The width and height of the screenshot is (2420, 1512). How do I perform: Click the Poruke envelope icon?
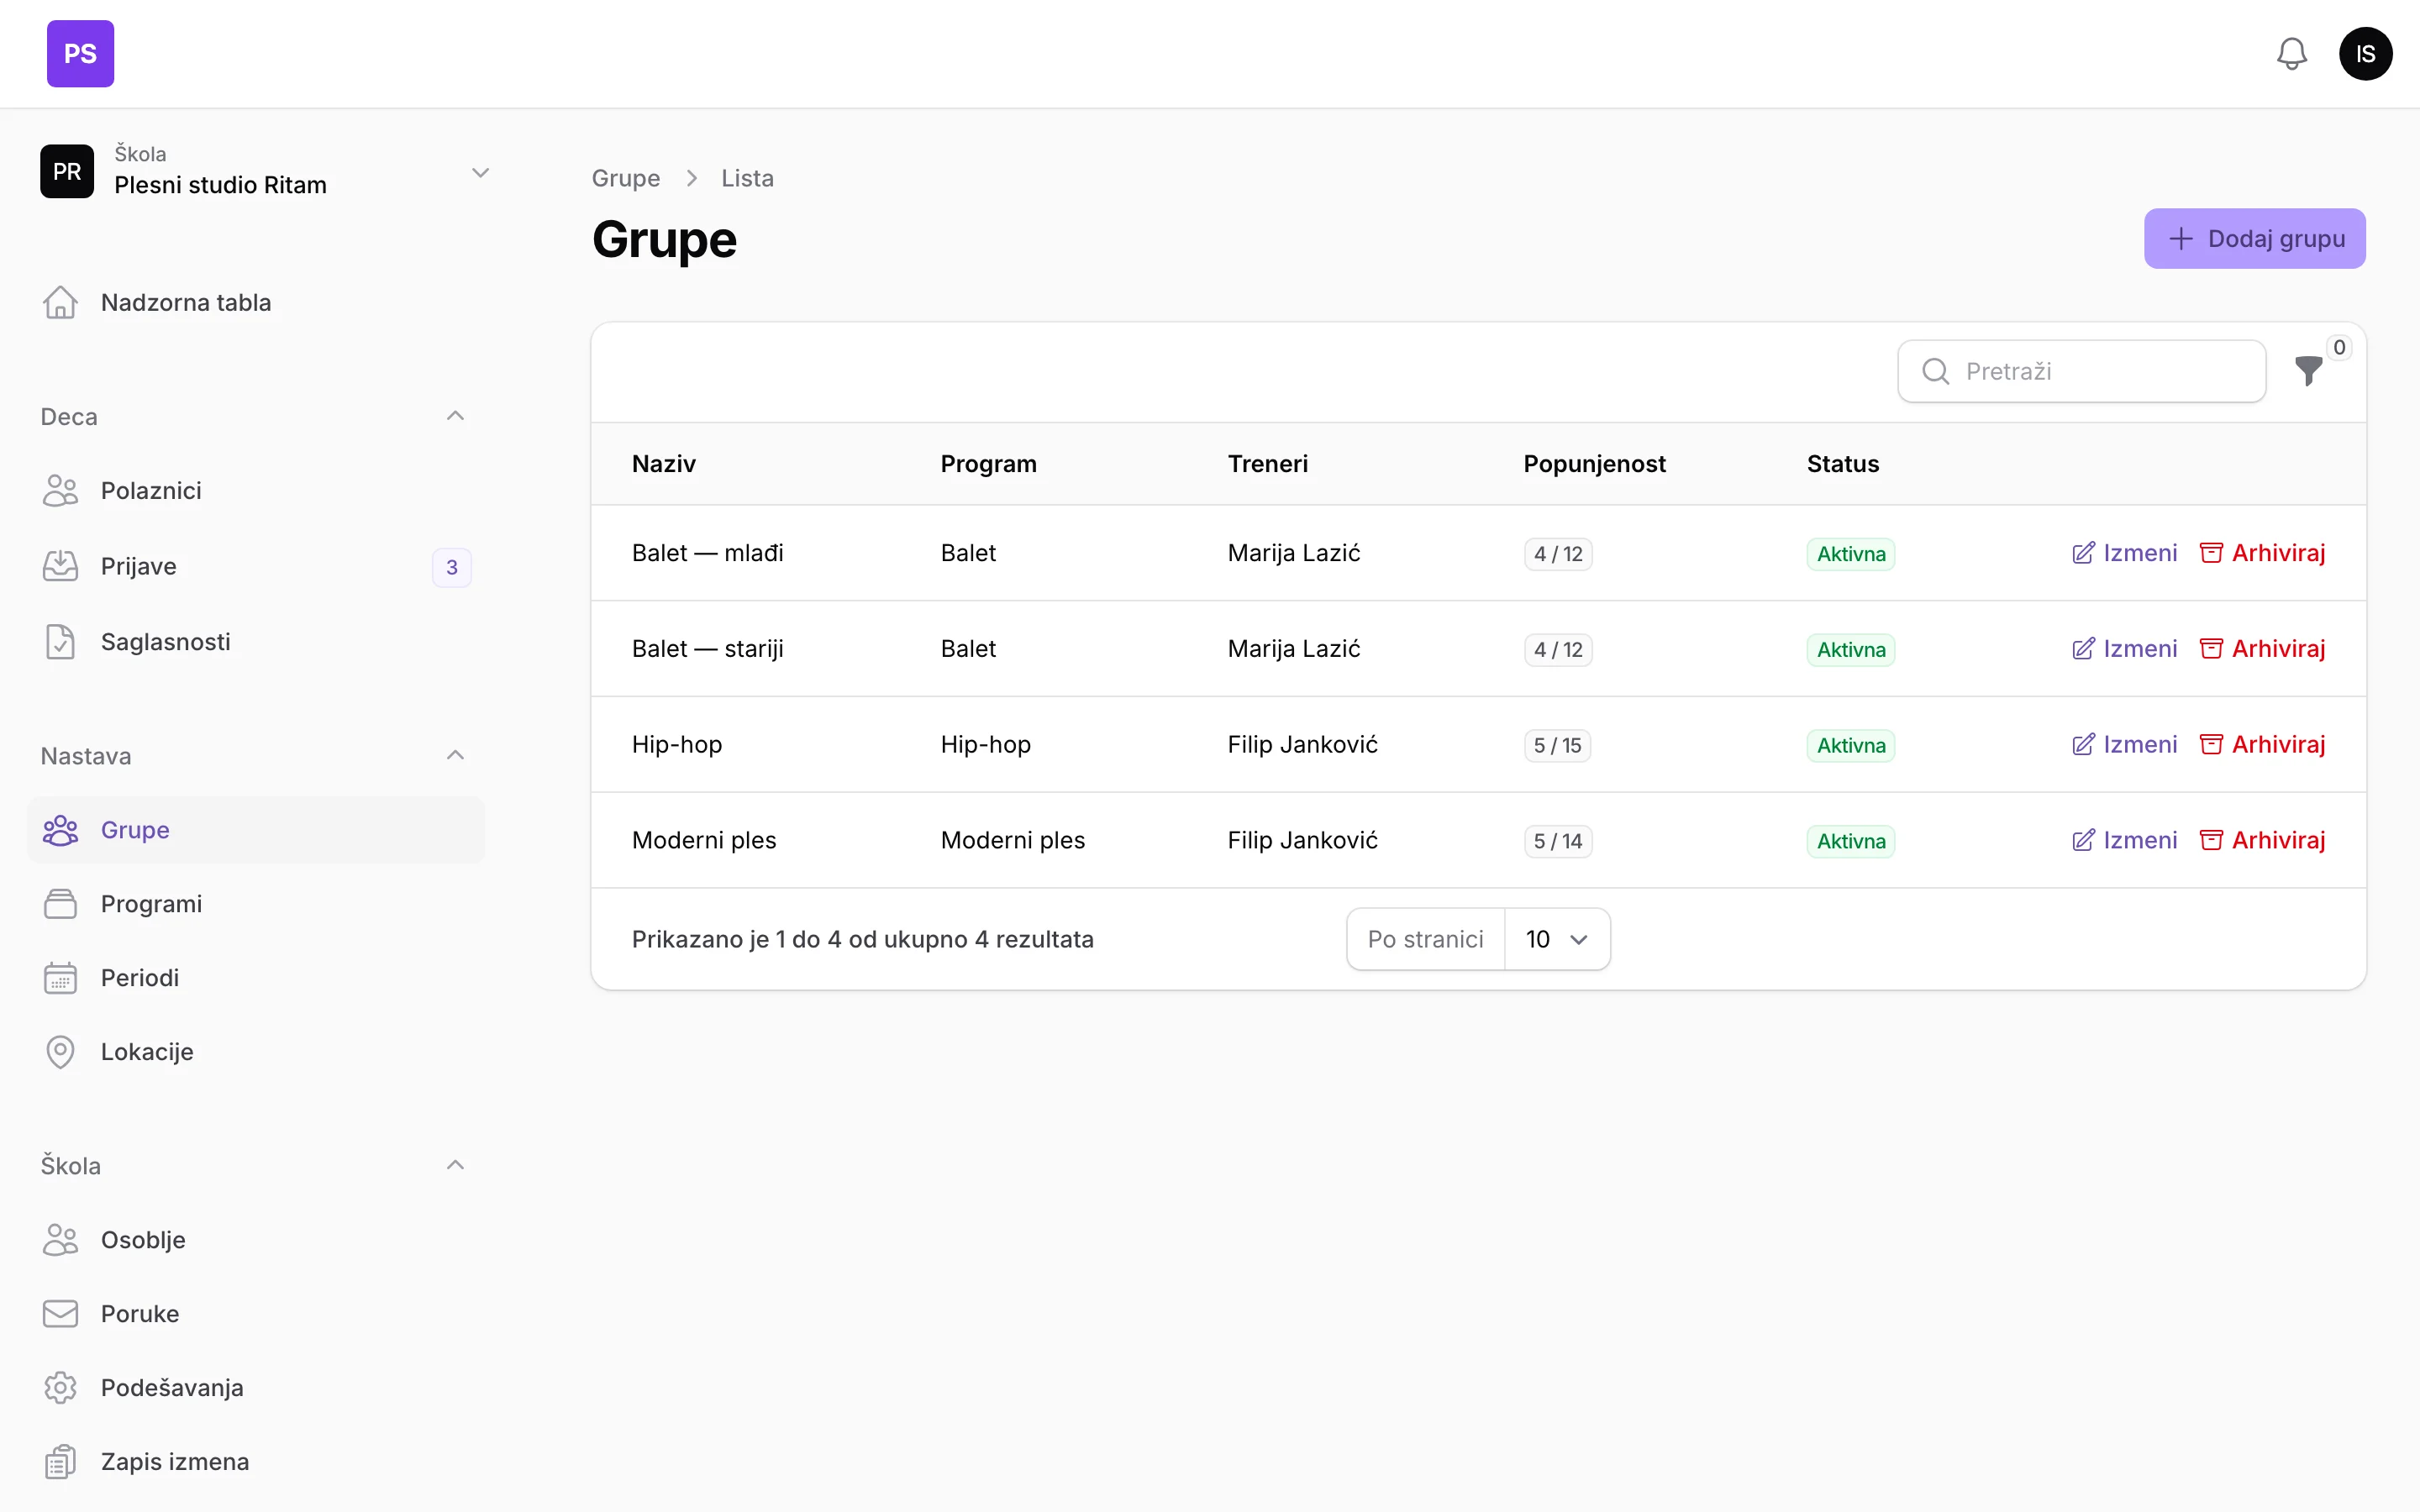(60, 1314)
